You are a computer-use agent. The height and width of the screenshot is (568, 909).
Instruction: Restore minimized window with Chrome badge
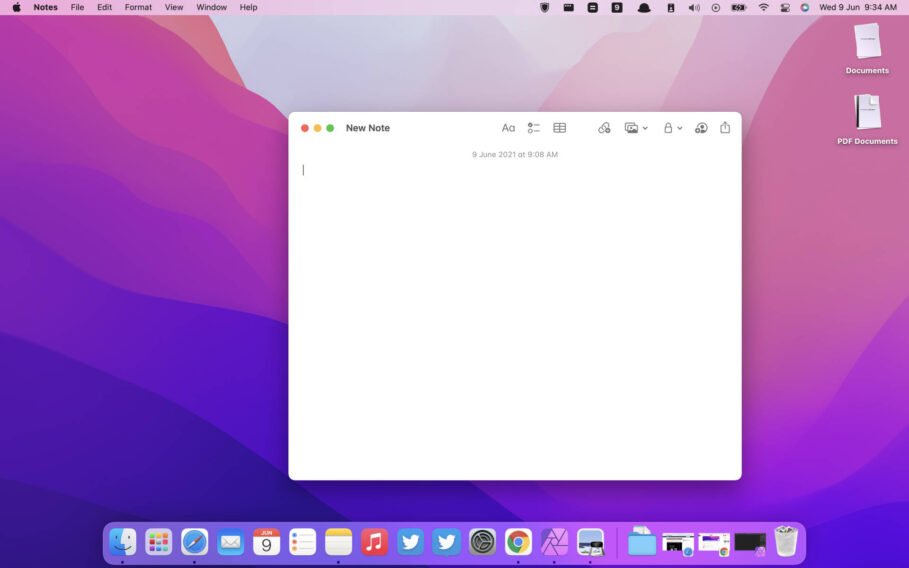pyautogui.click(x=714, y=544)
